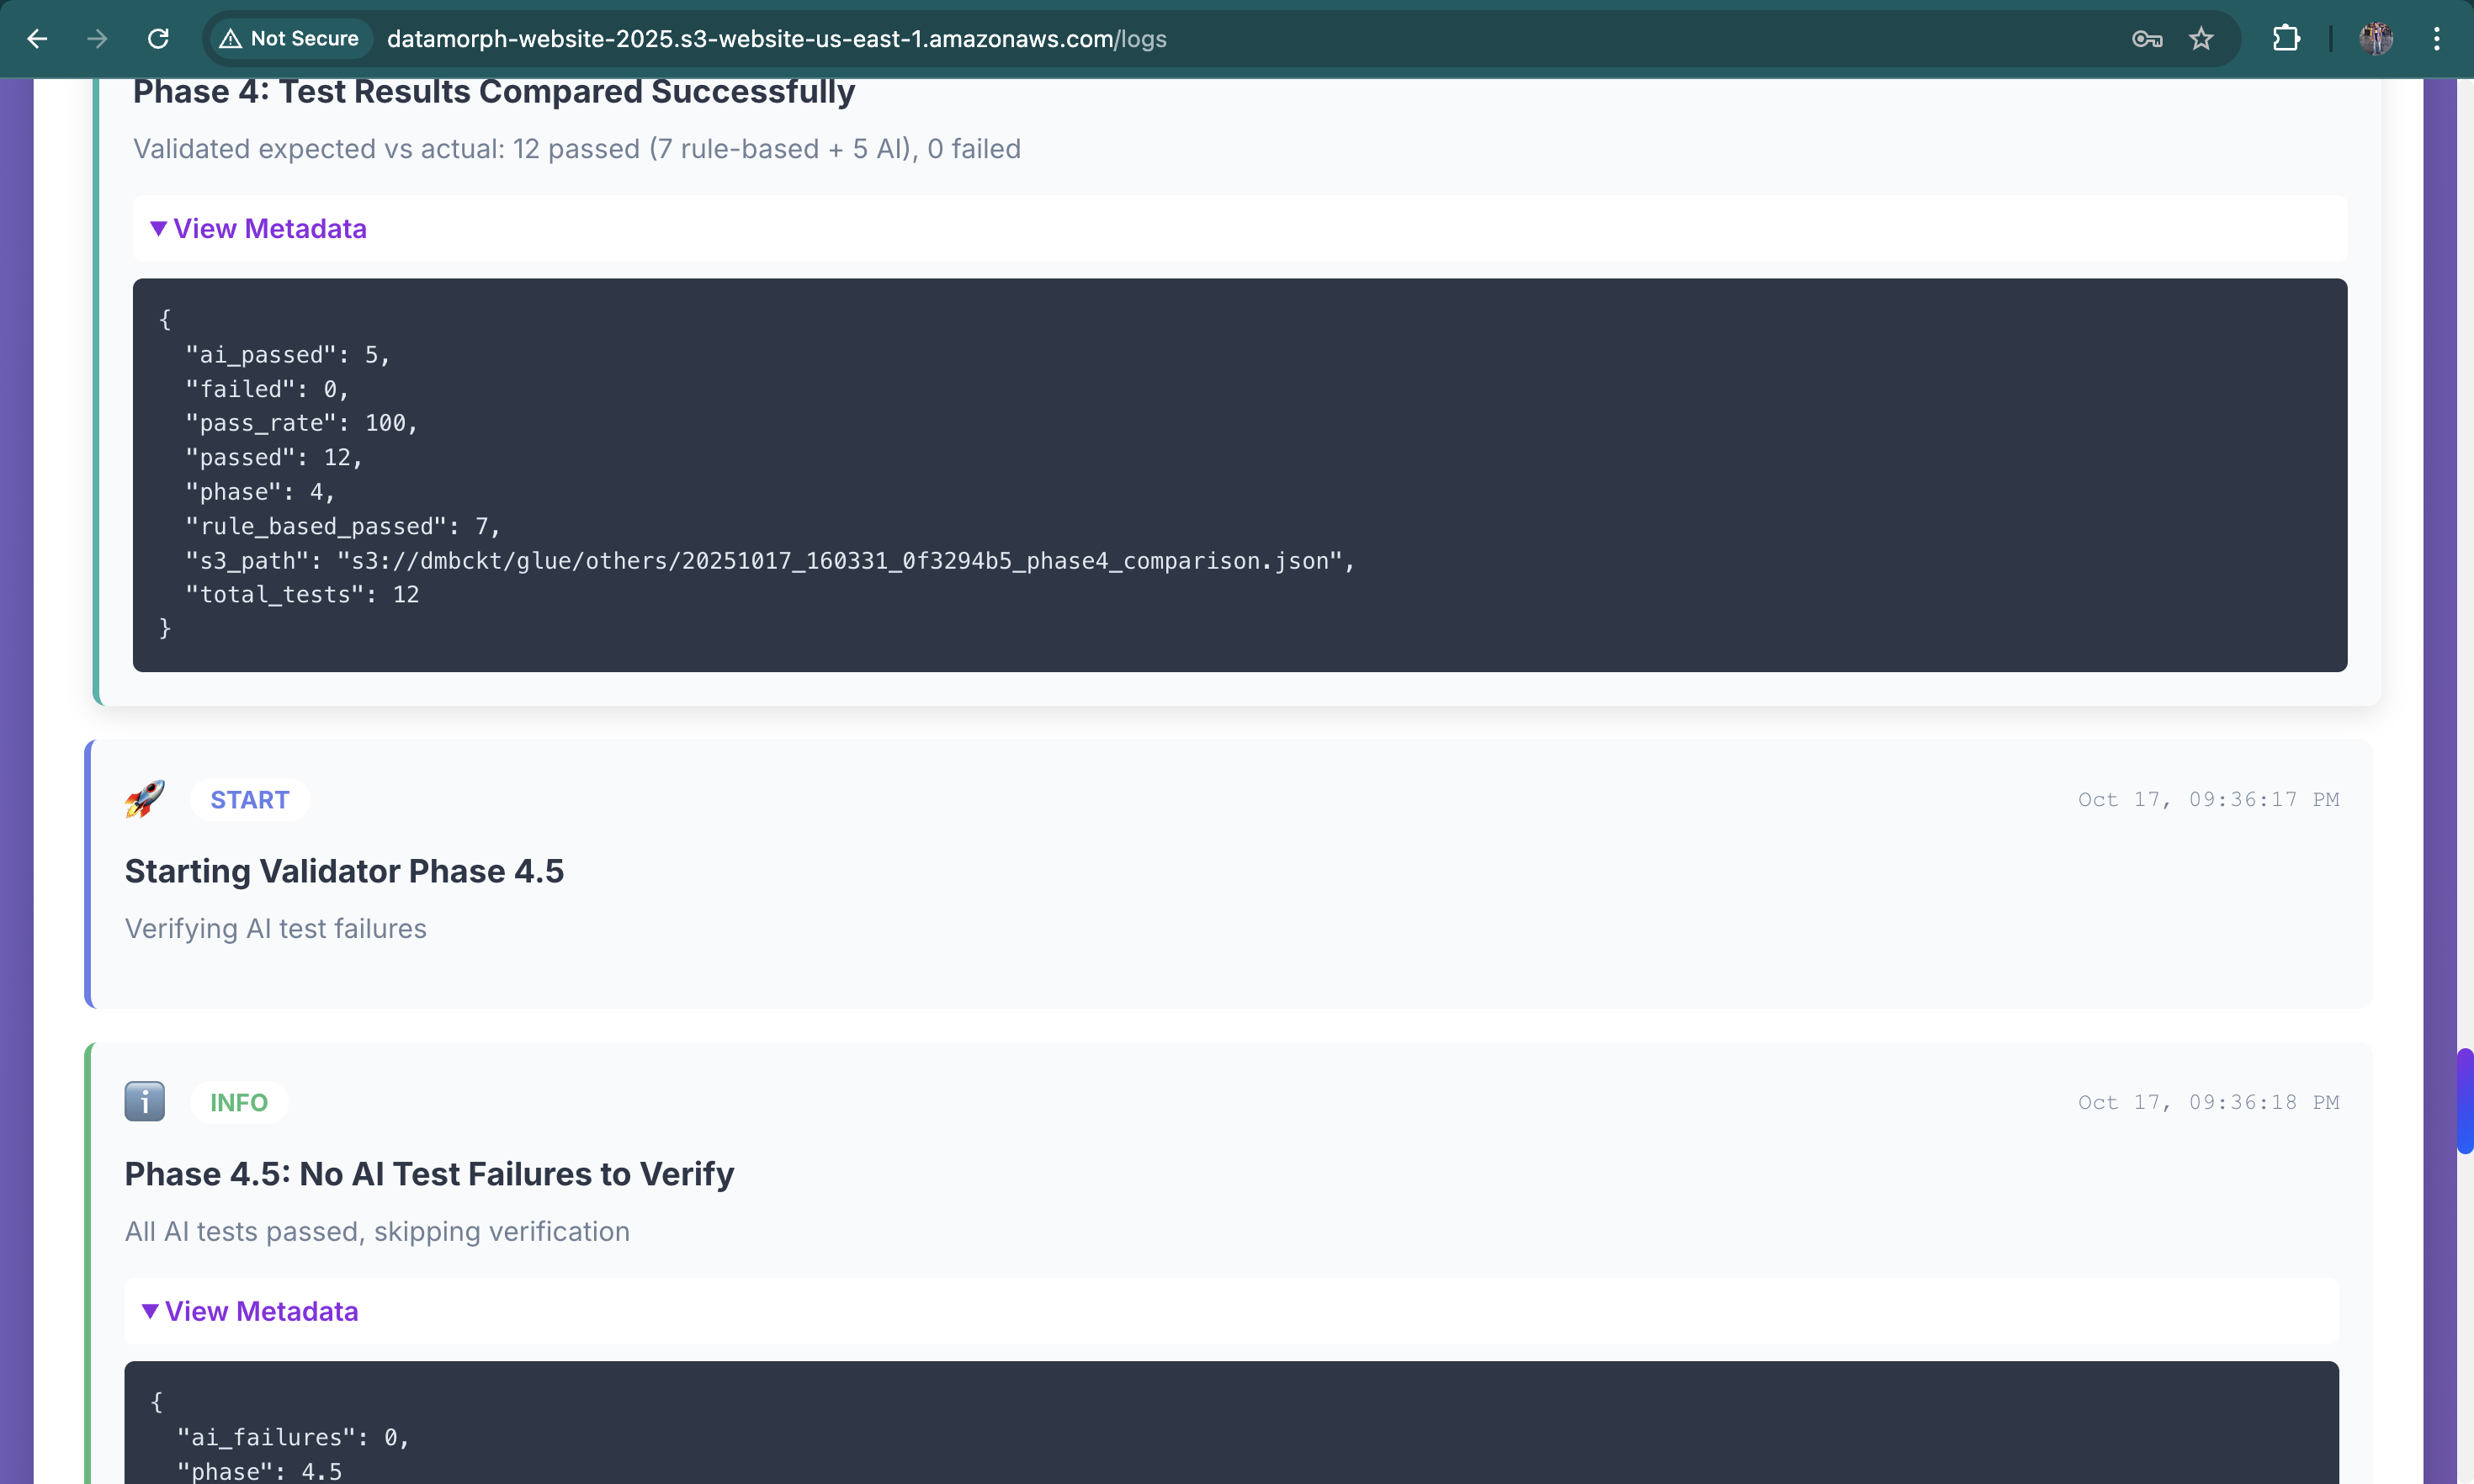Click the address bar URL field

pos(776,39)
